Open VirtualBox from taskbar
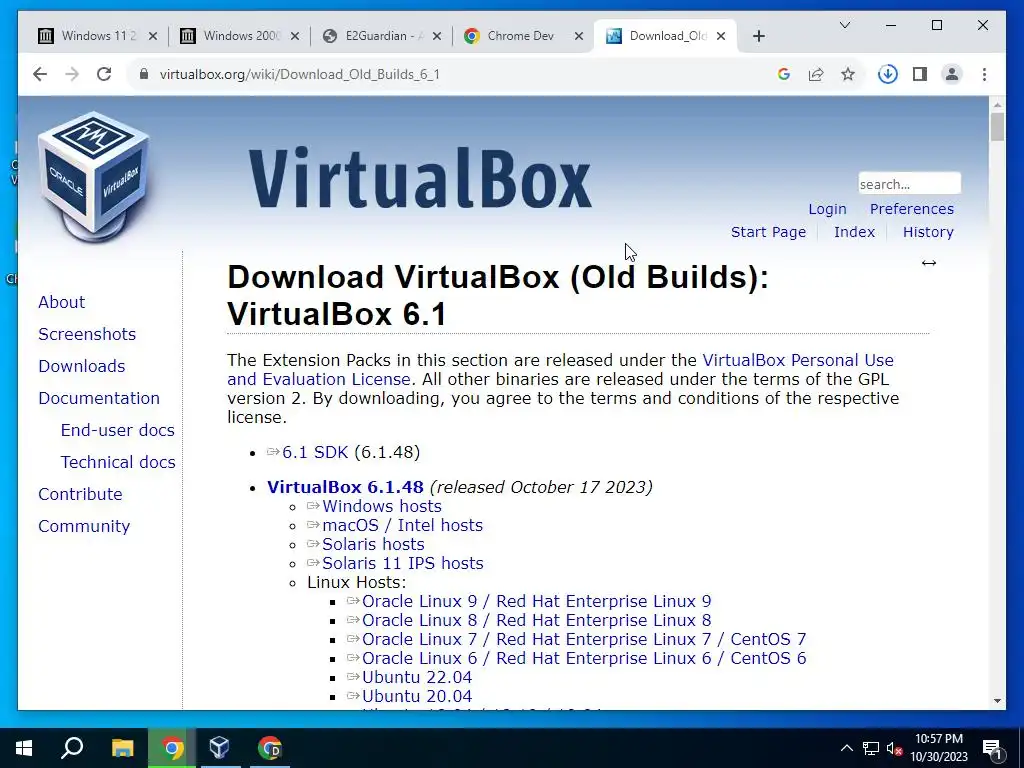The height and width of the screenshot is (768, 1024). coord(219,748)
